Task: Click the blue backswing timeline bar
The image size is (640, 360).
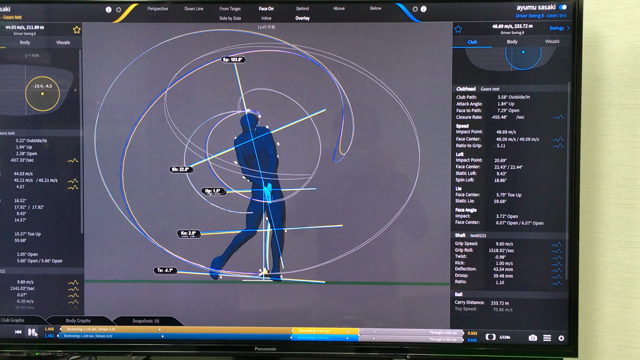Action: point(175,336)
